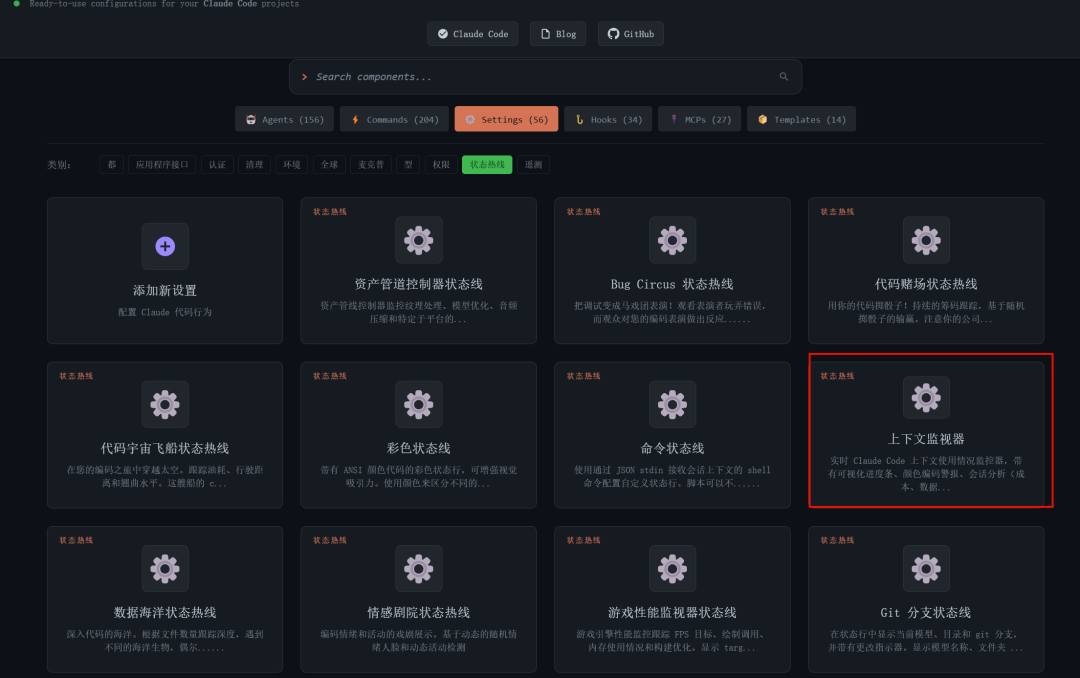The image size is (1080, 678).
Task: Click gear icon on 资产管道控制器状态线 card
Action: (x=418, y=240)
